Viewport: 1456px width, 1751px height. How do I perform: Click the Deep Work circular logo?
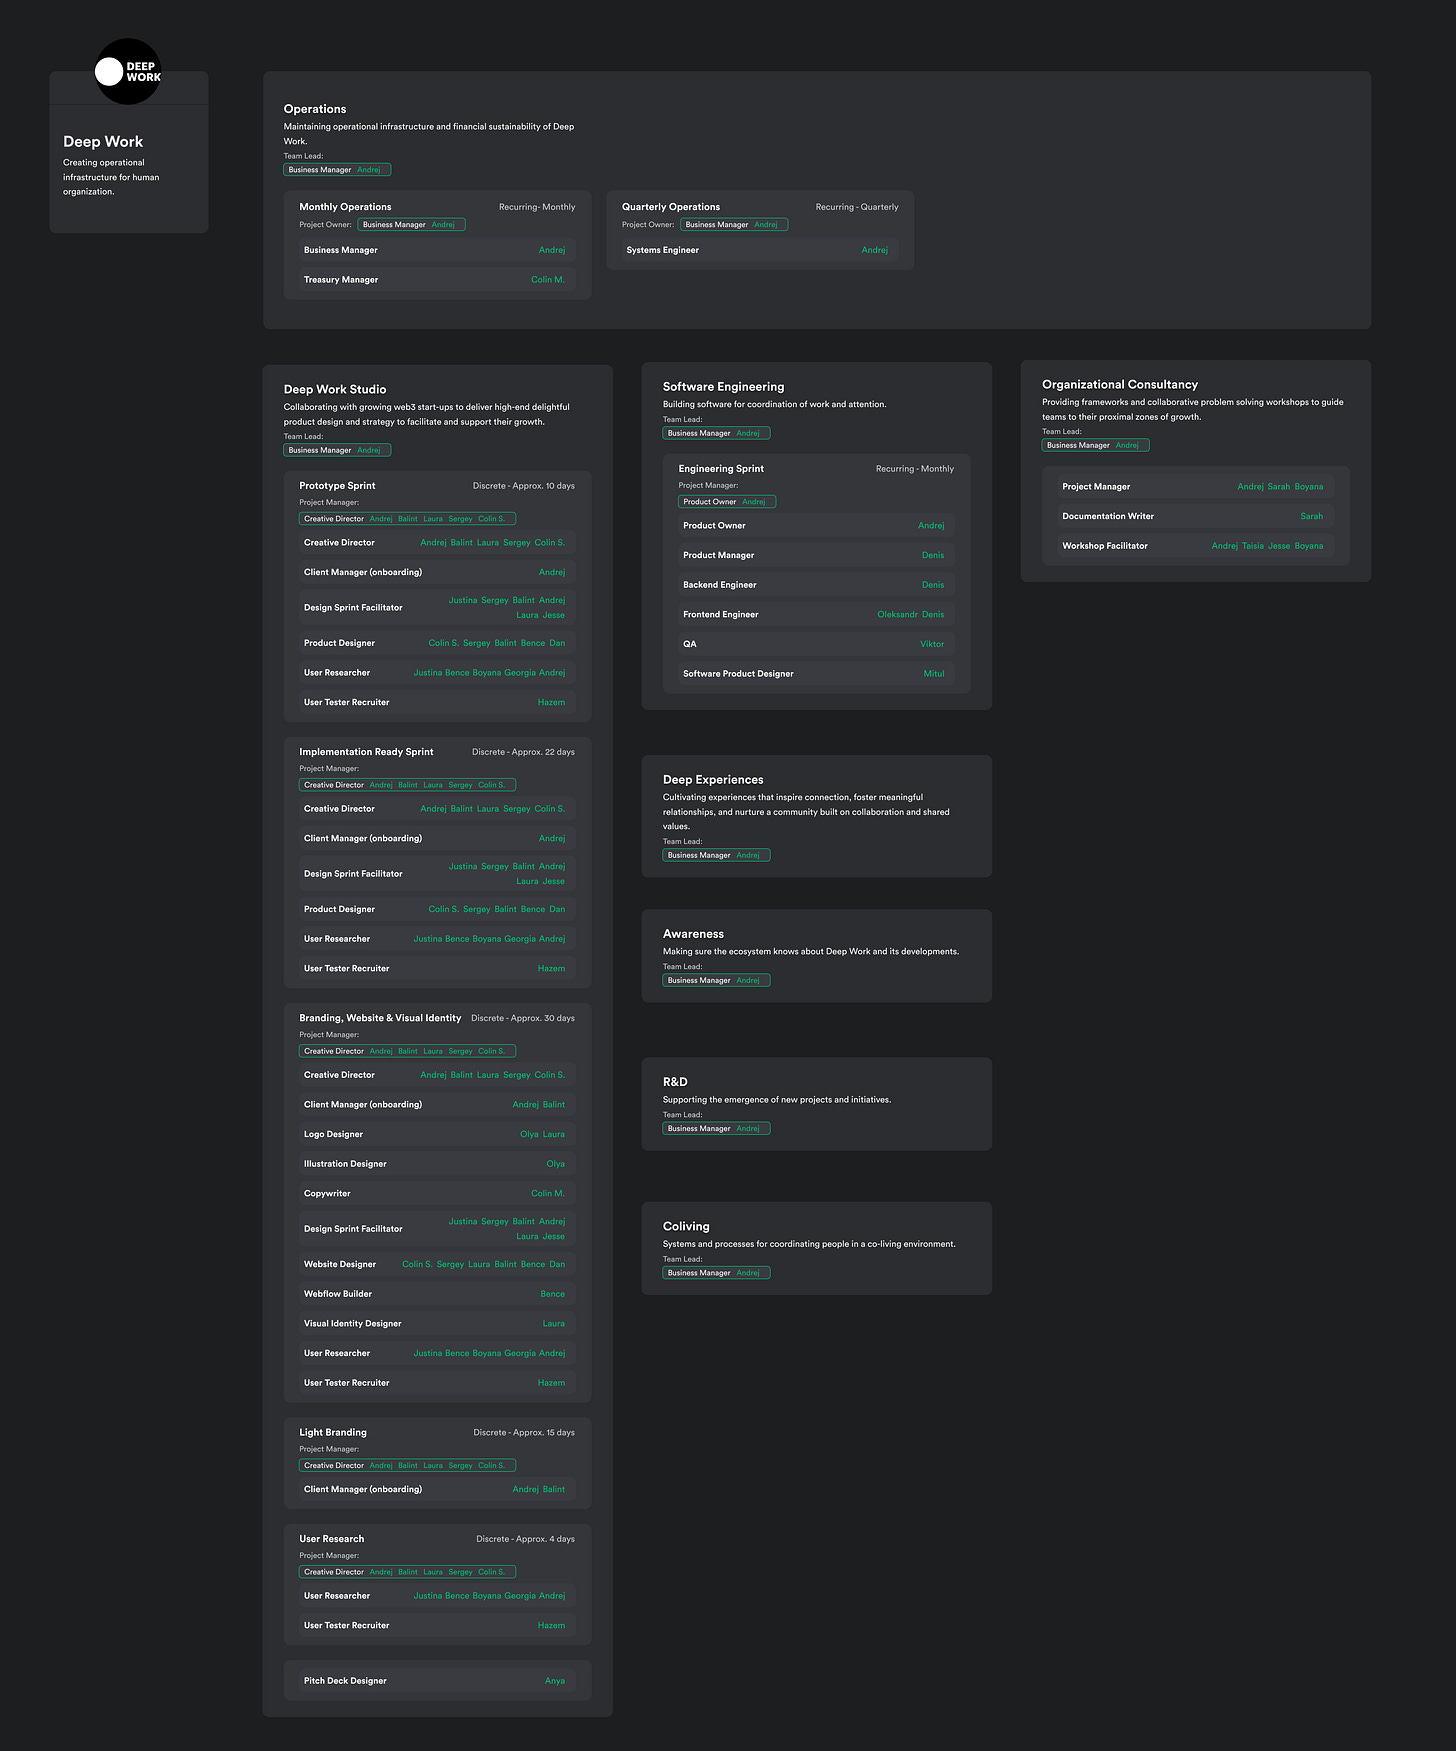click(x=128, y=71)
